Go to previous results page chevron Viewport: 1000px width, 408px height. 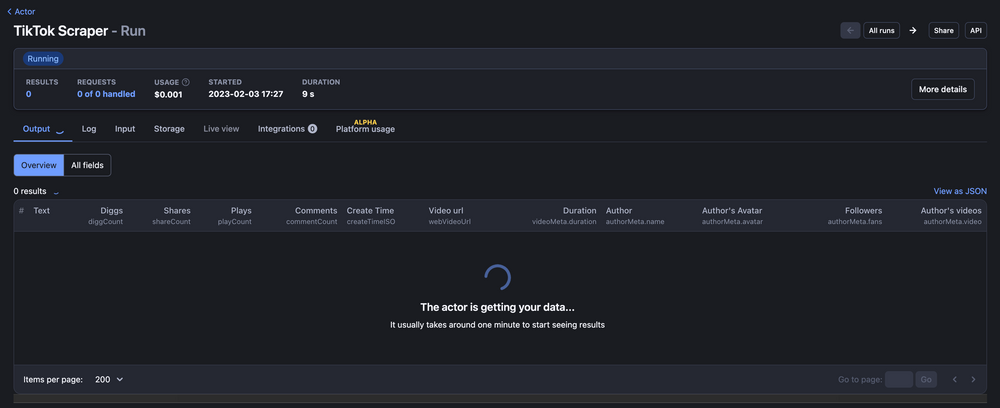[x=954, y=380]
